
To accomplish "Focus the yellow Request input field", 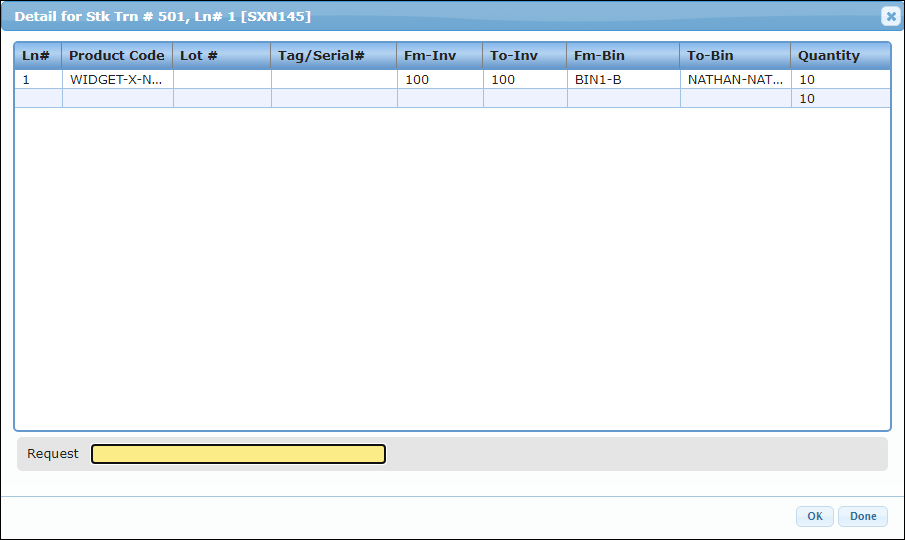I will point(238,454).
